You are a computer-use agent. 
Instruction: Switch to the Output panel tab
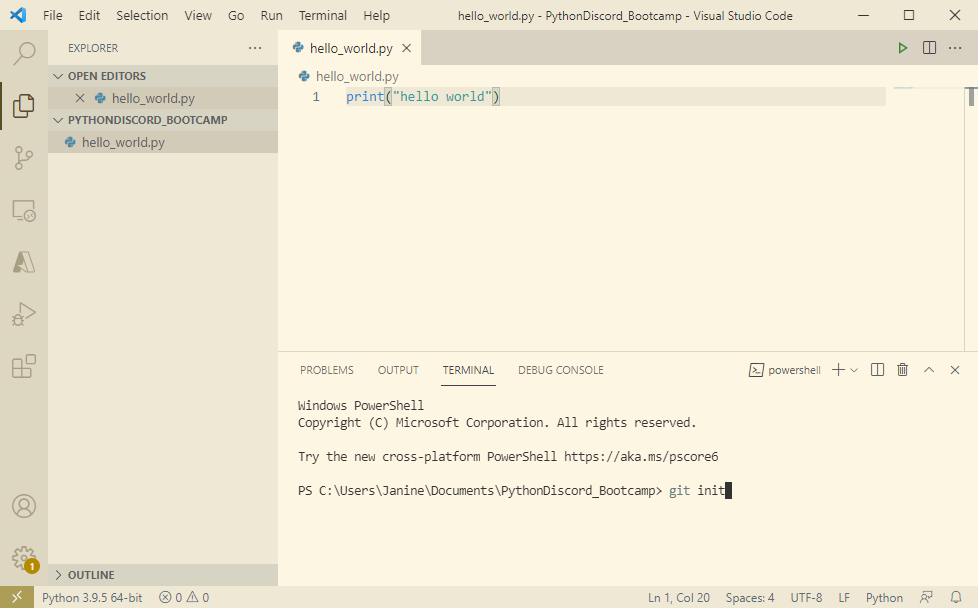[x=398, y=370]
